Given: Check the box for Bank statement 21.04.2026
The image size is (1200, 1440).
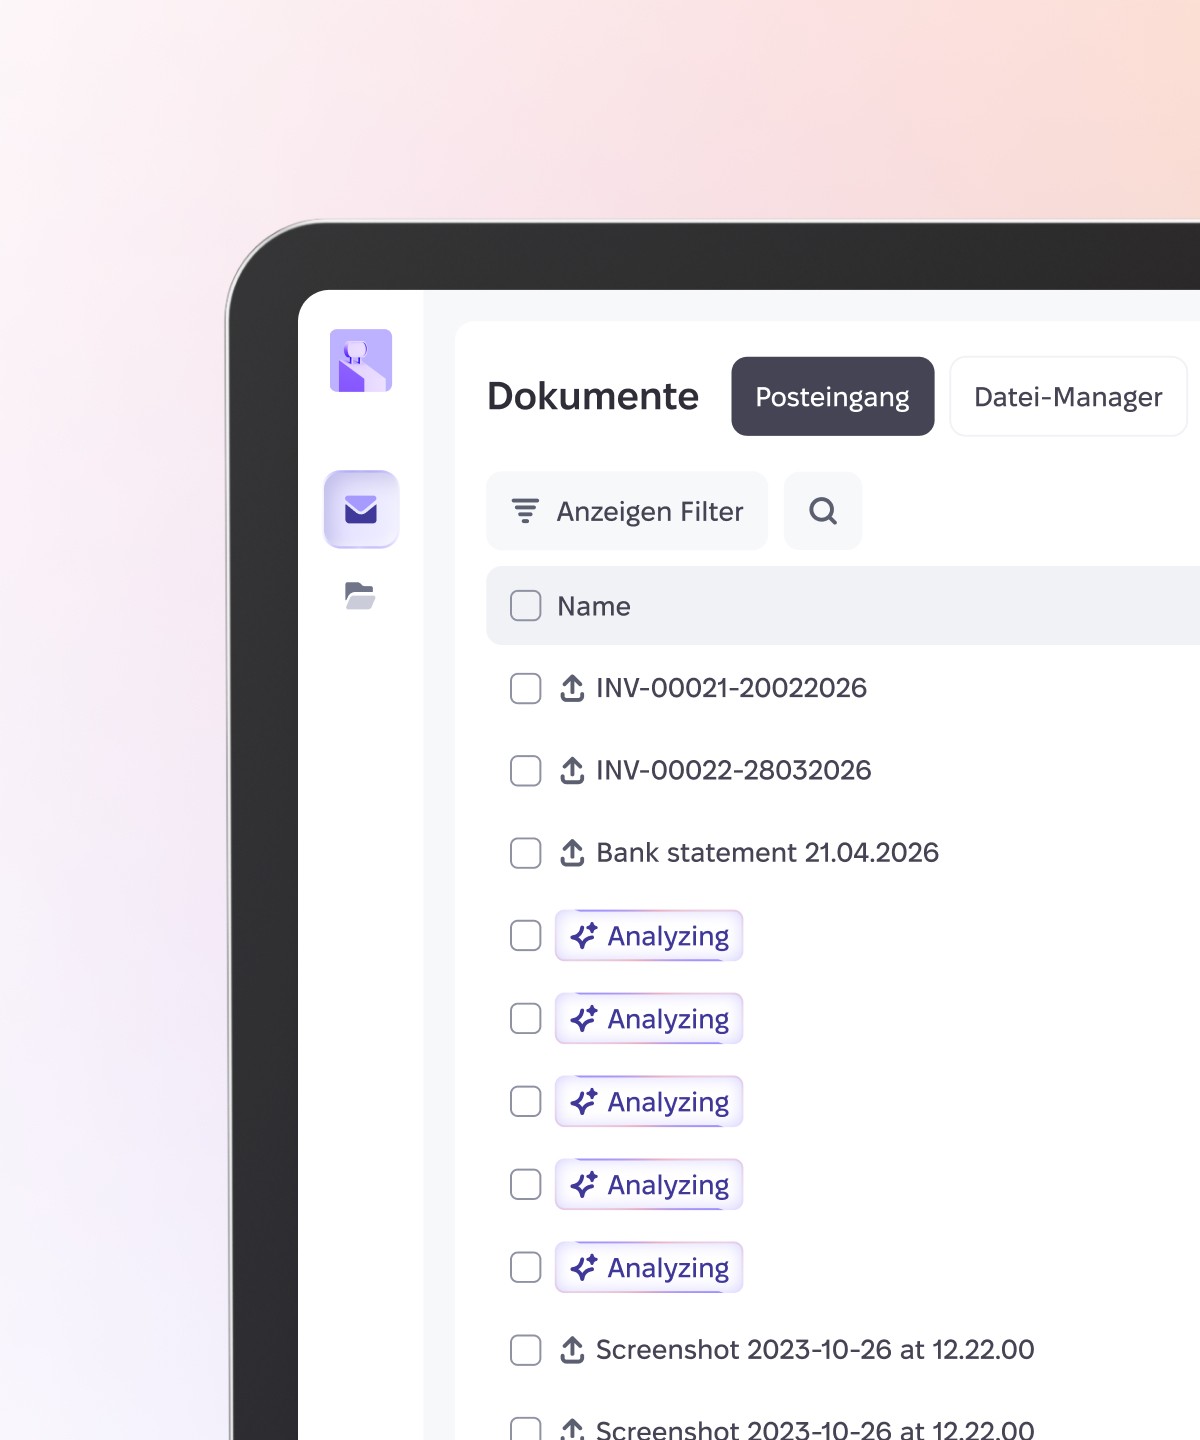Looking at the screenshot, I should (x=526, y=853).
